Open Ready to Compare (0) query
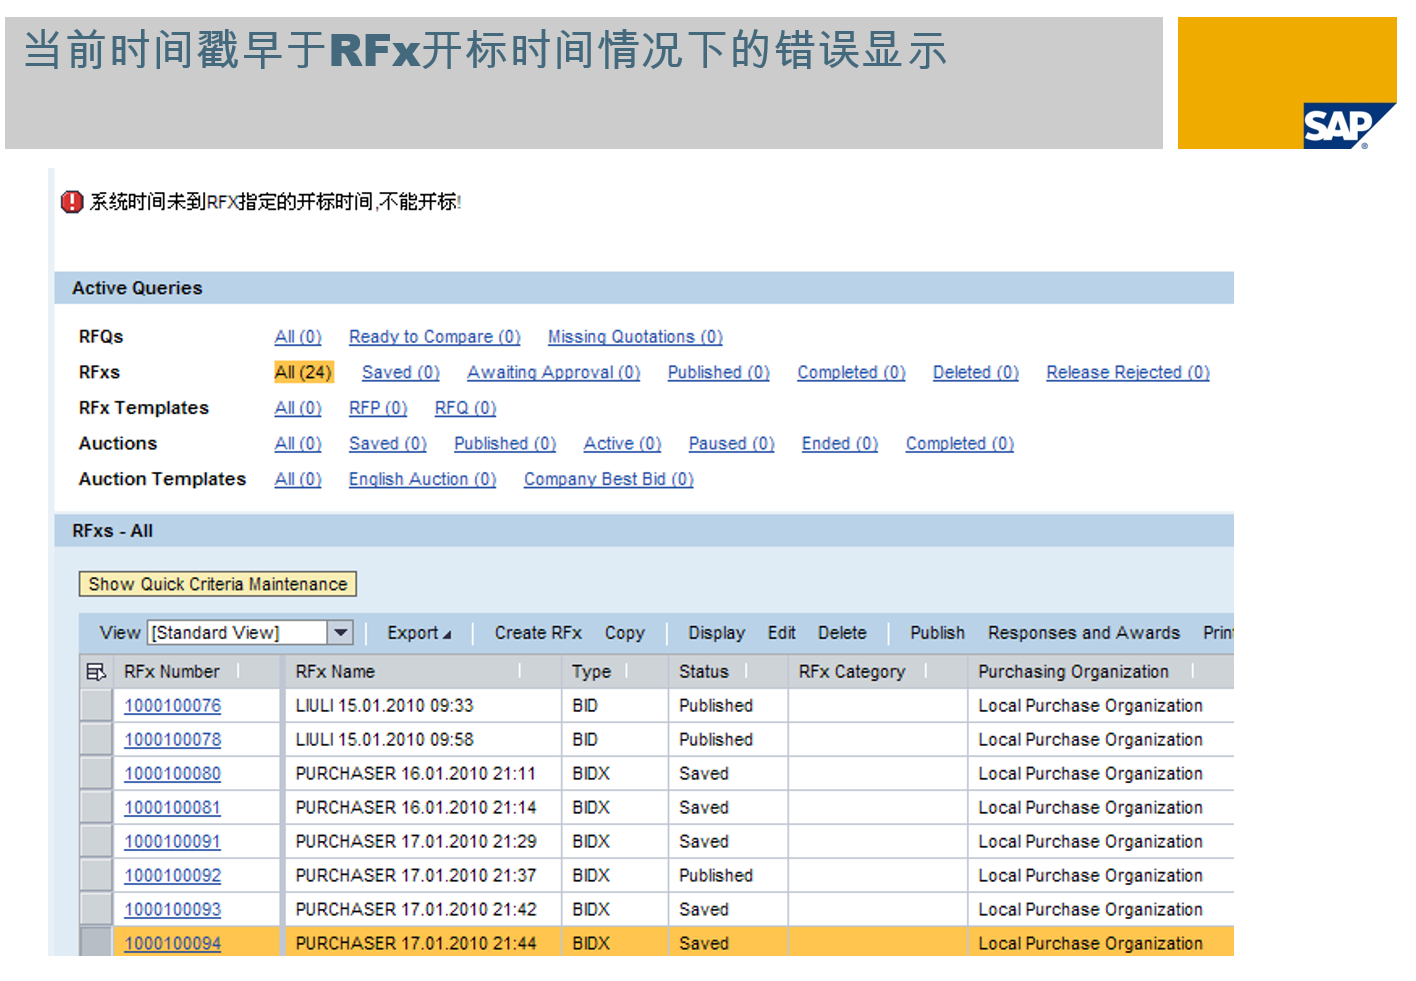This screenshot has width=1416, height=981. pyautogui.click(x=435, y=337)
